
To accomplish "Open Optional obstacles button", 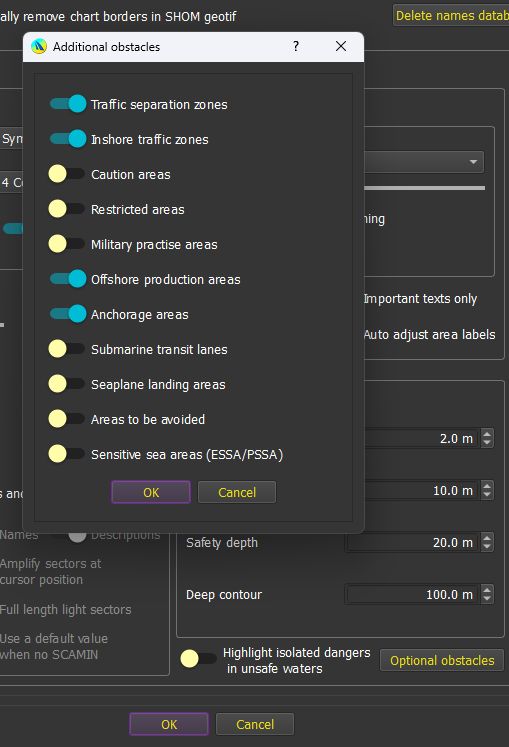I will 442,660.
